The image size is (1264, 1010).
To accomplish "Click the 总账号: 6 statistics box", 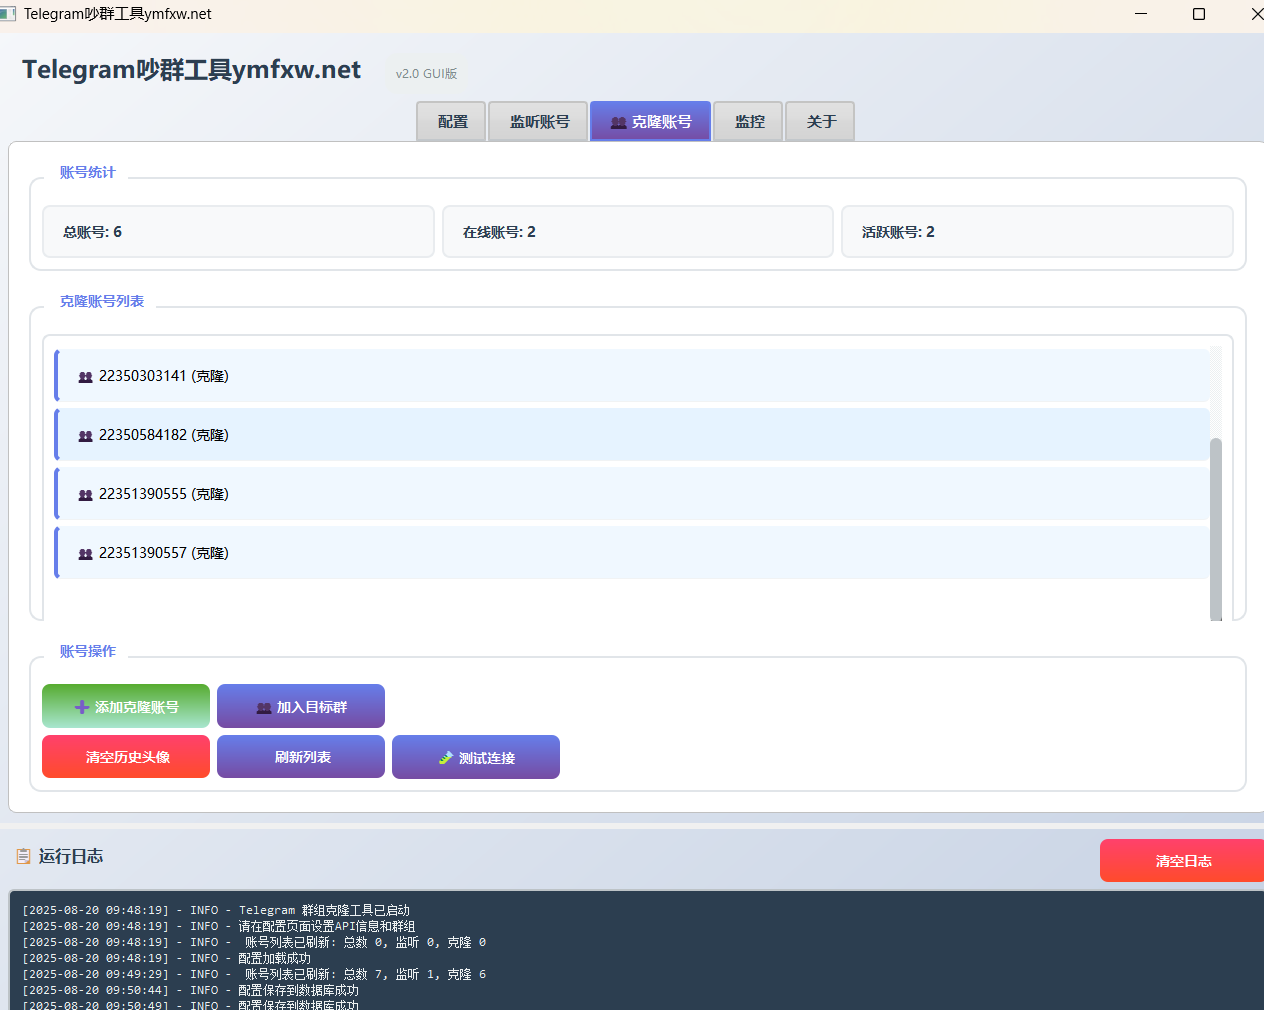I will coord(238,232).
